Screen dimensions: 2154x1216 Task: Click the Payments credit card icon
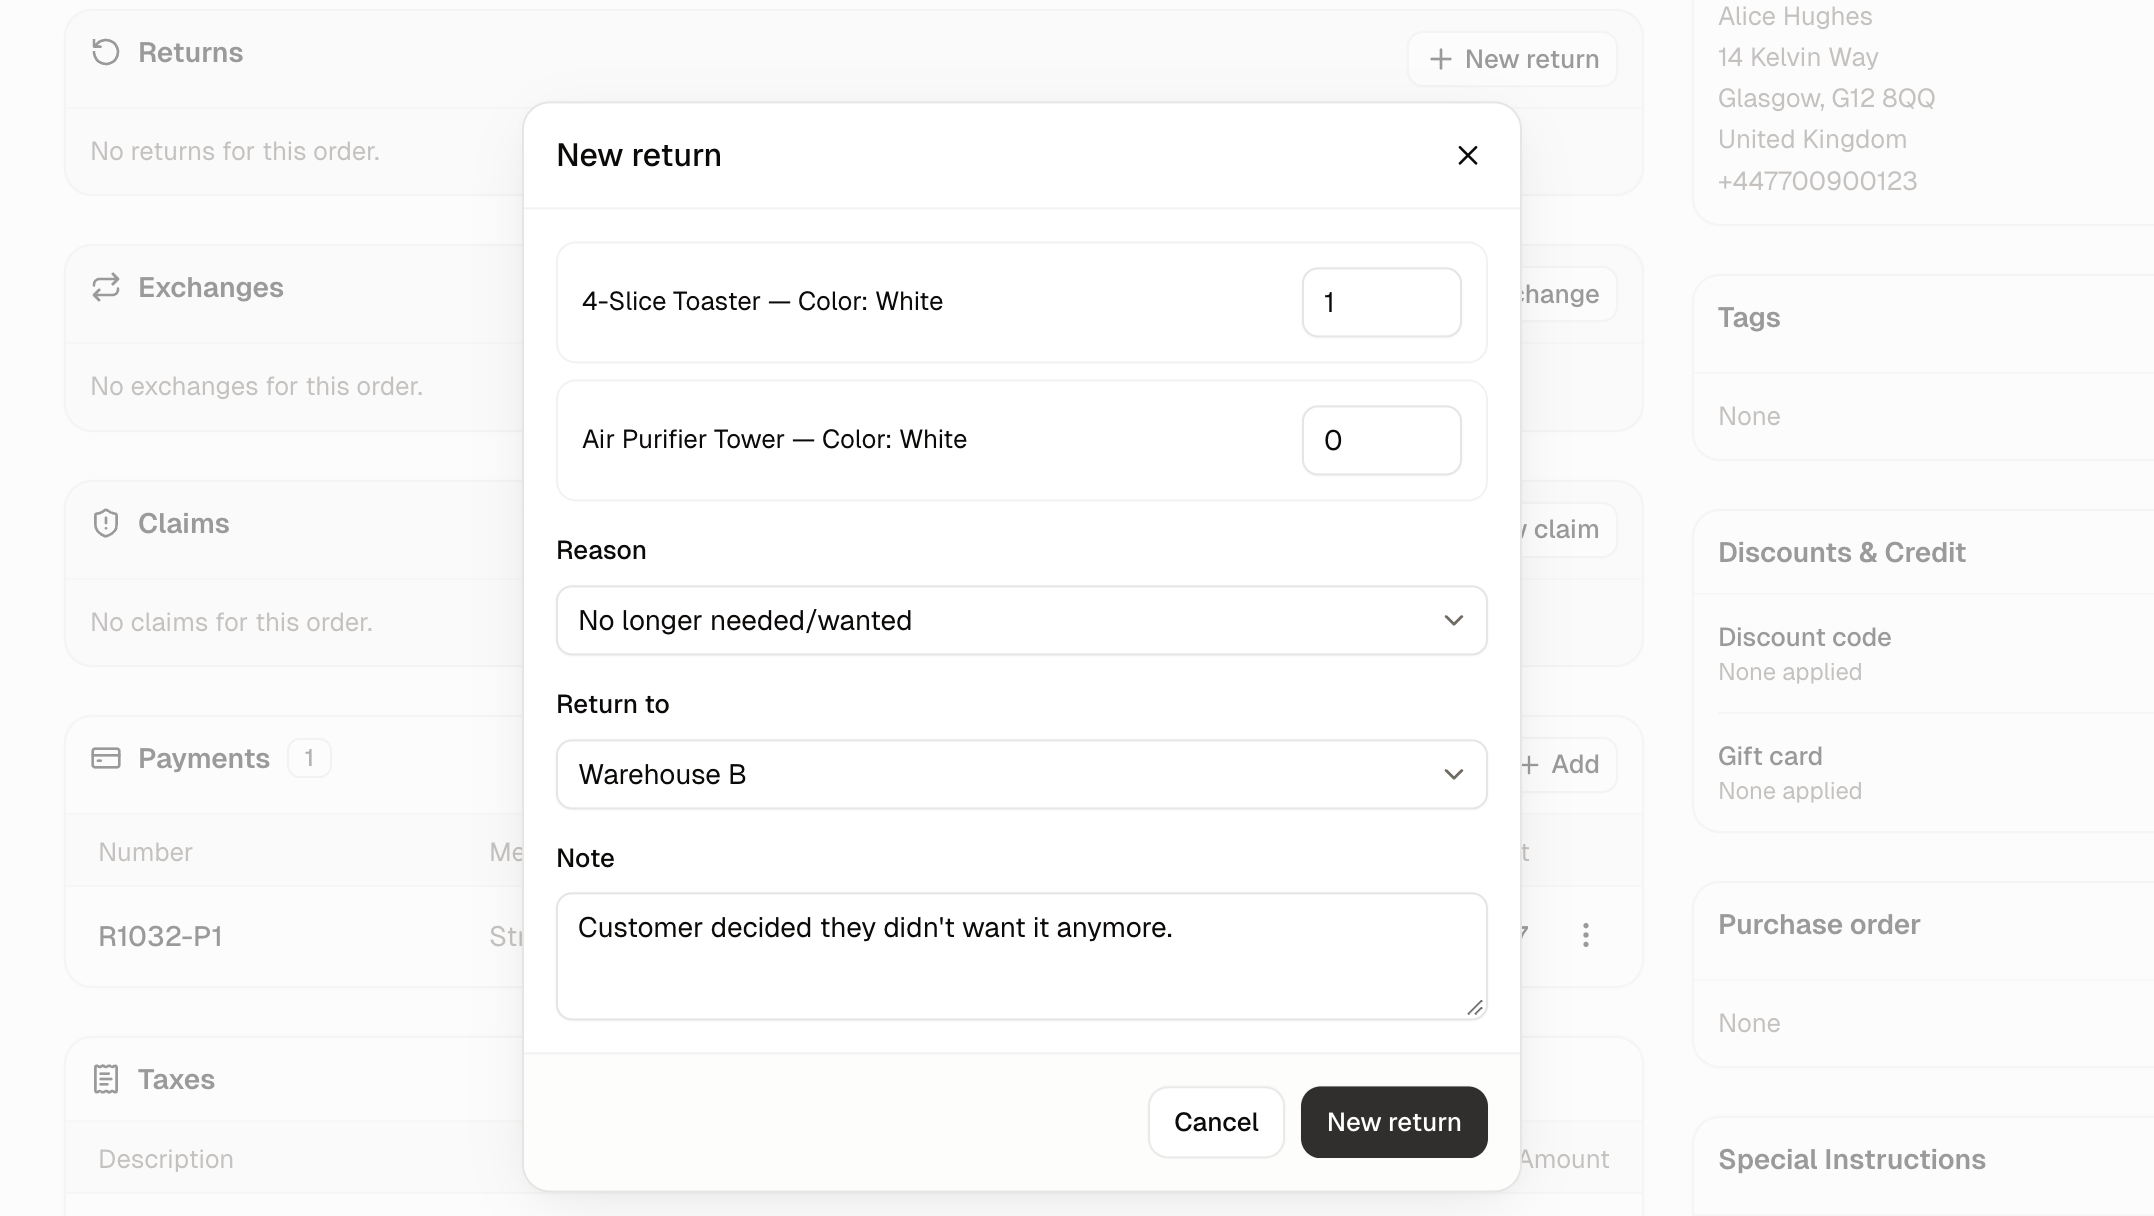(x=106, y=758)
